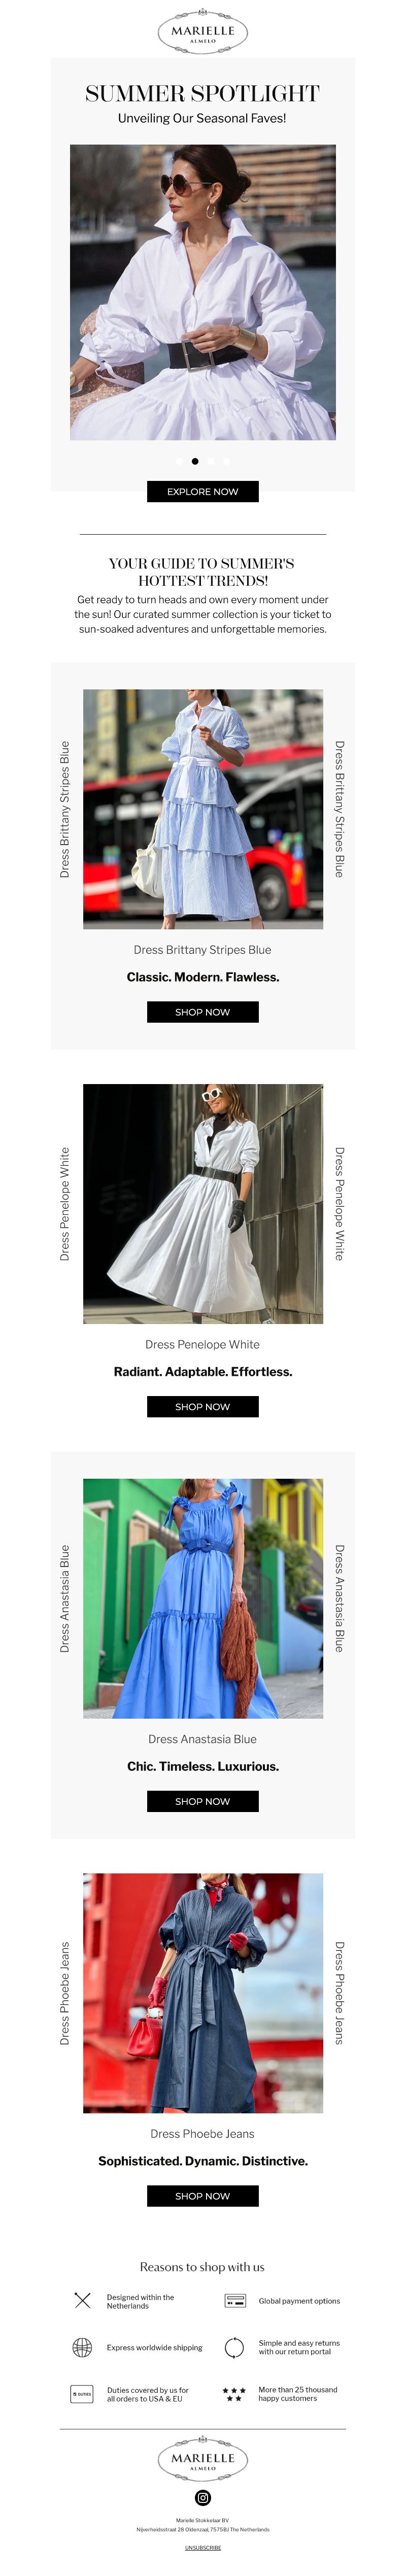Shop Now for Dress Penelope White
This screenshot has width=406, height=2576.
point(203,1406)
